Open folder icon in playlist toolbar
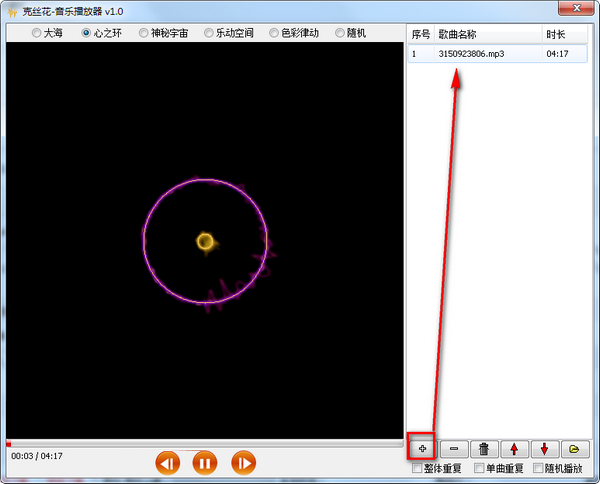The width and height of the screenshot is (600, 484). pos(575,448)
